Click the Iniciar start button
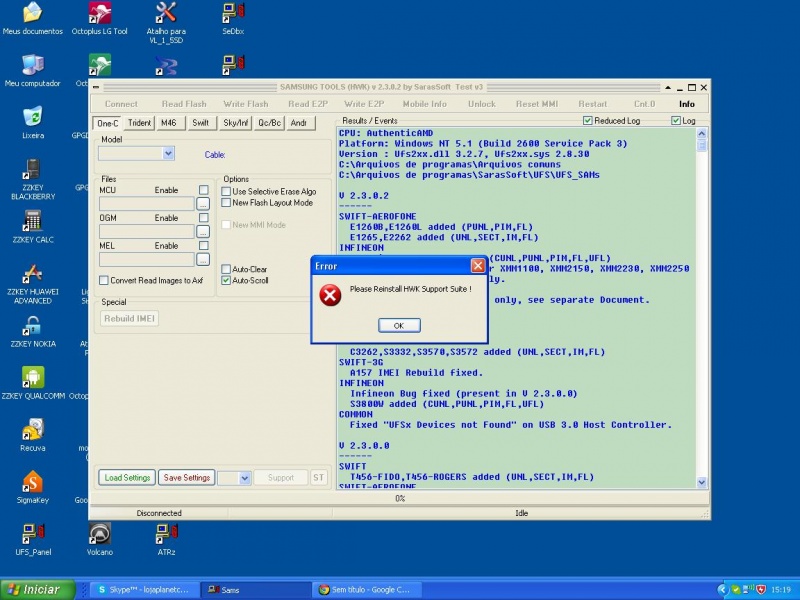800x600 pixels. pos(38,590)
